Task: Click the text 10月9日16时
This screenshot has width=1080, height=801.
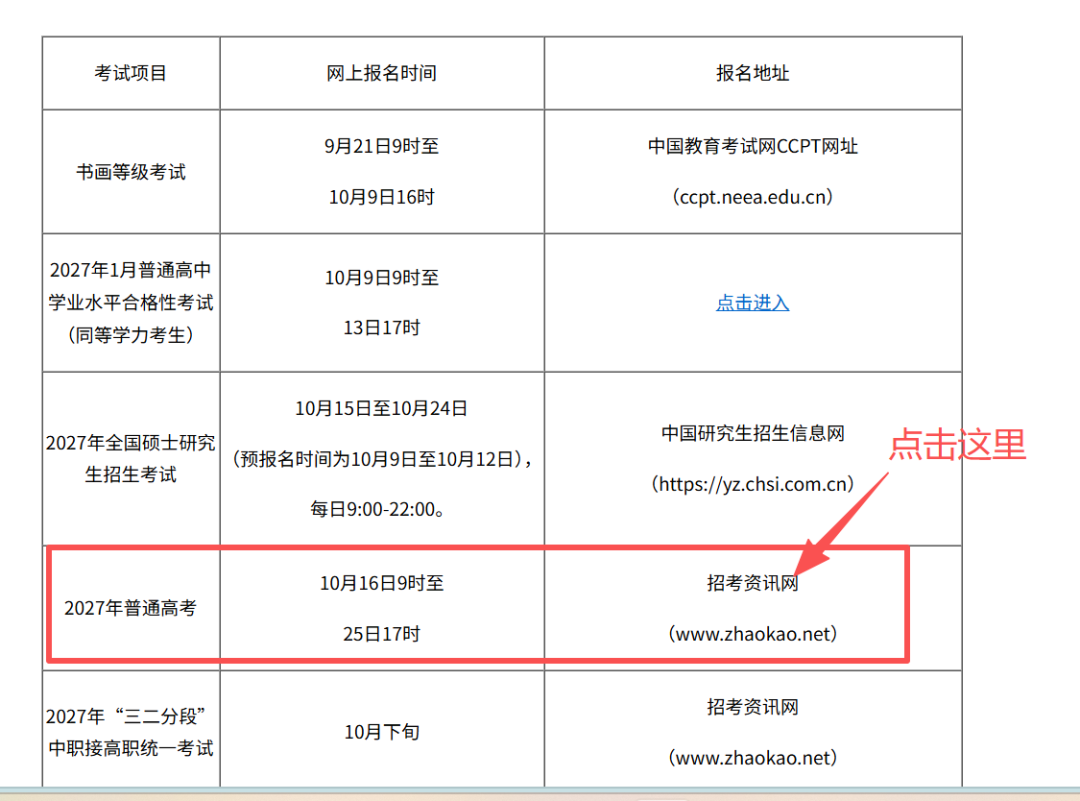Action: click(x=382, y=197)
